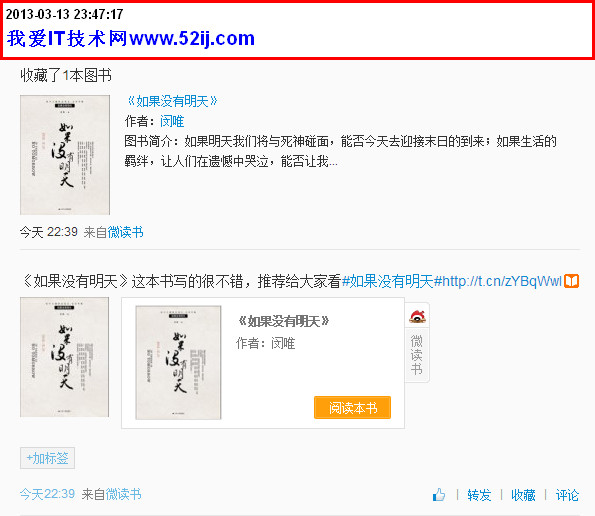595x516 pixels.
Task: Click the 我爱IT技术网 www.52ij.com header link
Action: pos(131,38)
